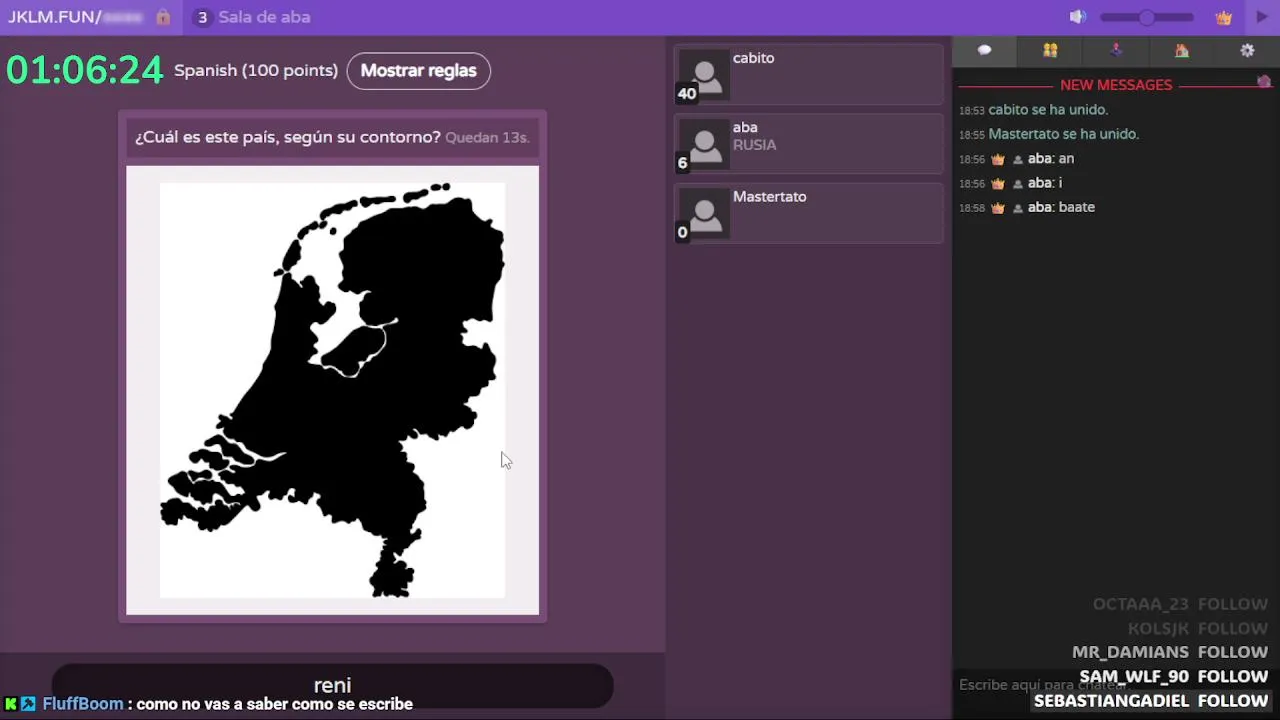Image resolution: width=1280 pixels, height=720 pixels.
Task: Click the 01:06:24 timer
Action: coord(84,70)
